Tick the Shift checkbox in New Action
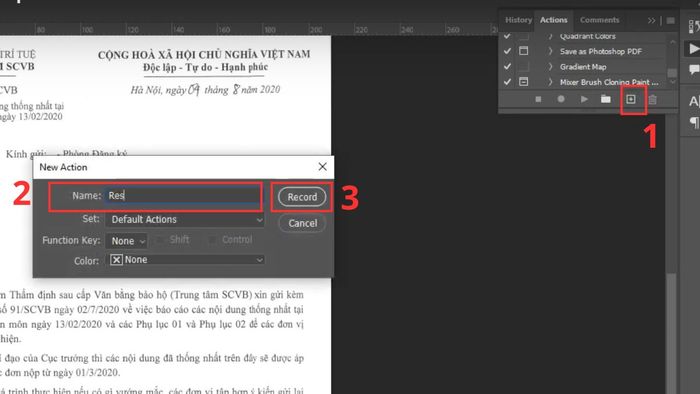The image size is (700, 394). click(159, 240)
